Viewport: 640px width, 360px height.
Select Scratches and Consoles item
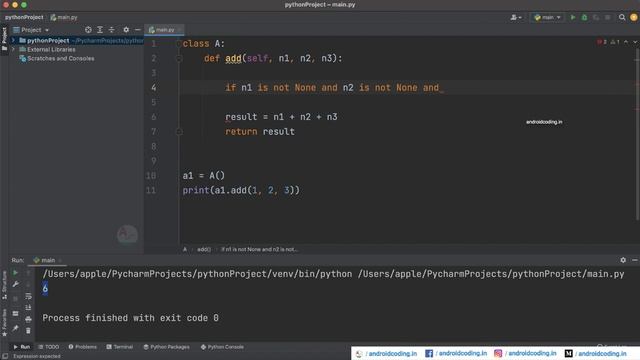coord(57,58)
